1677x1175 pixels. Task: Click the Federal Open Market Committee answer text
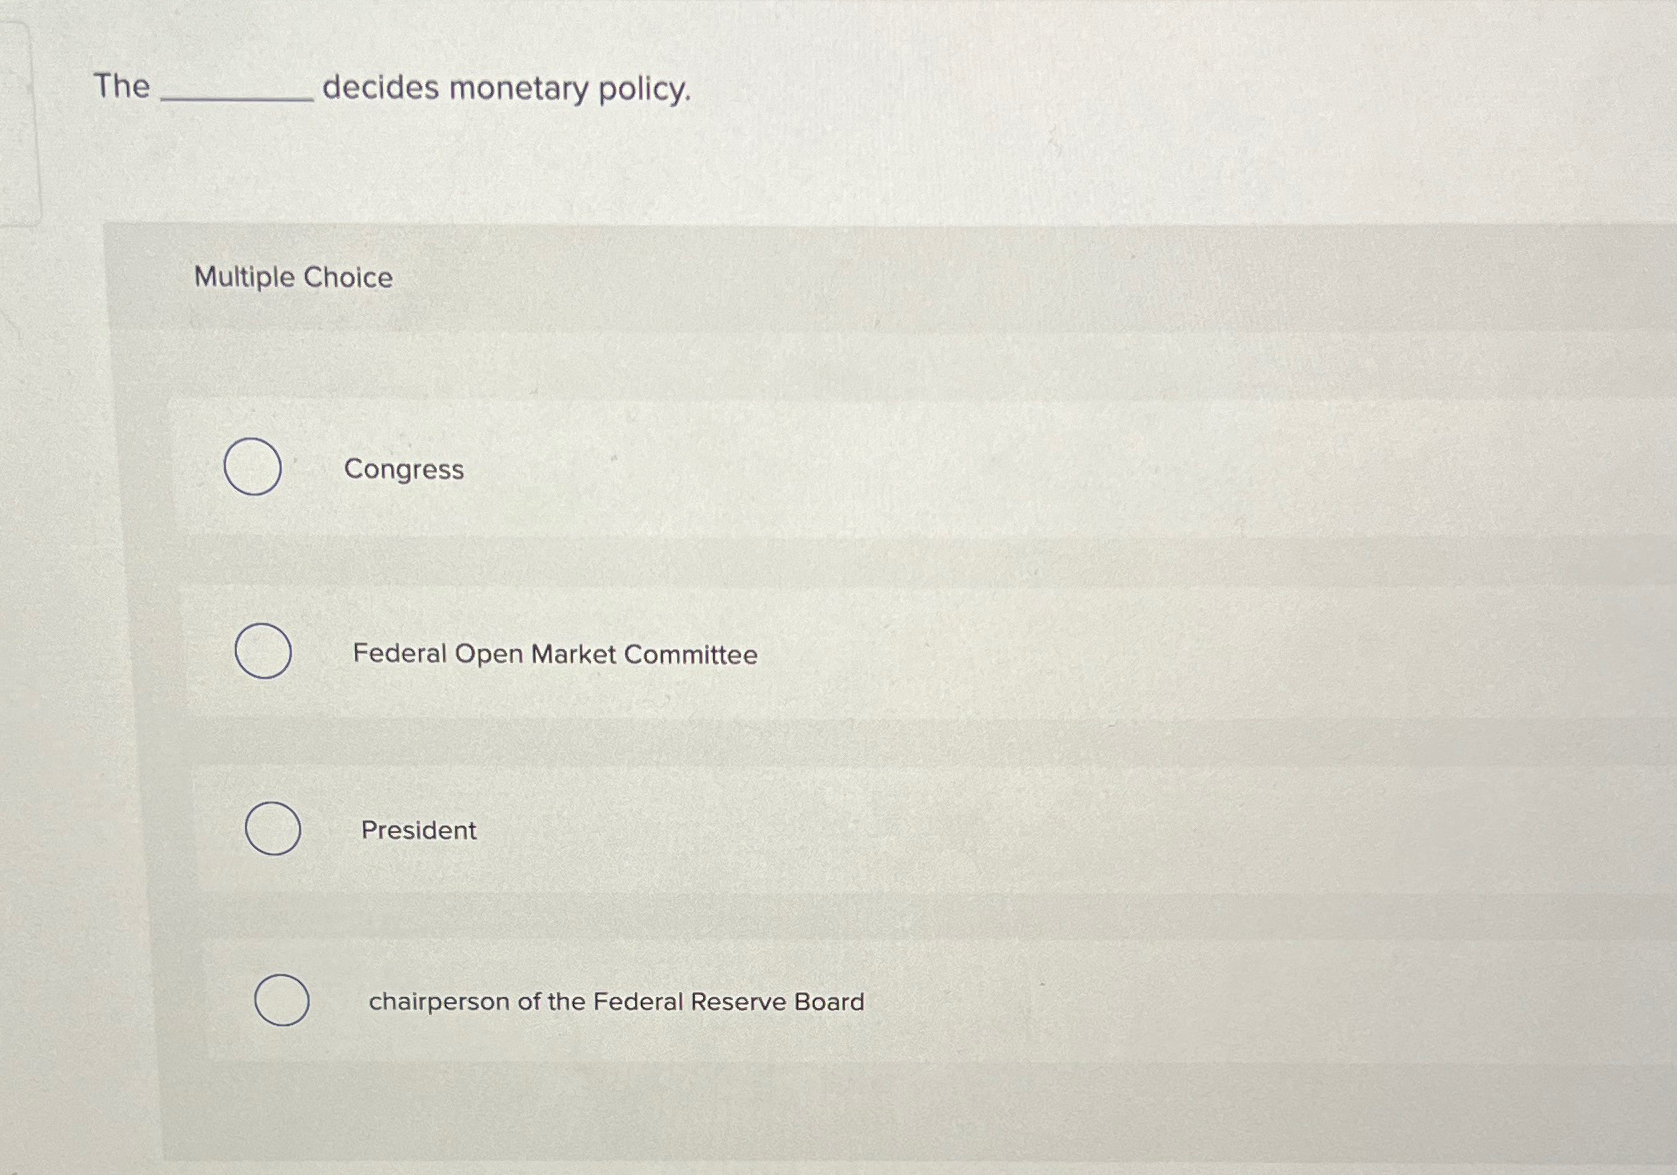[x=555, y=653]
